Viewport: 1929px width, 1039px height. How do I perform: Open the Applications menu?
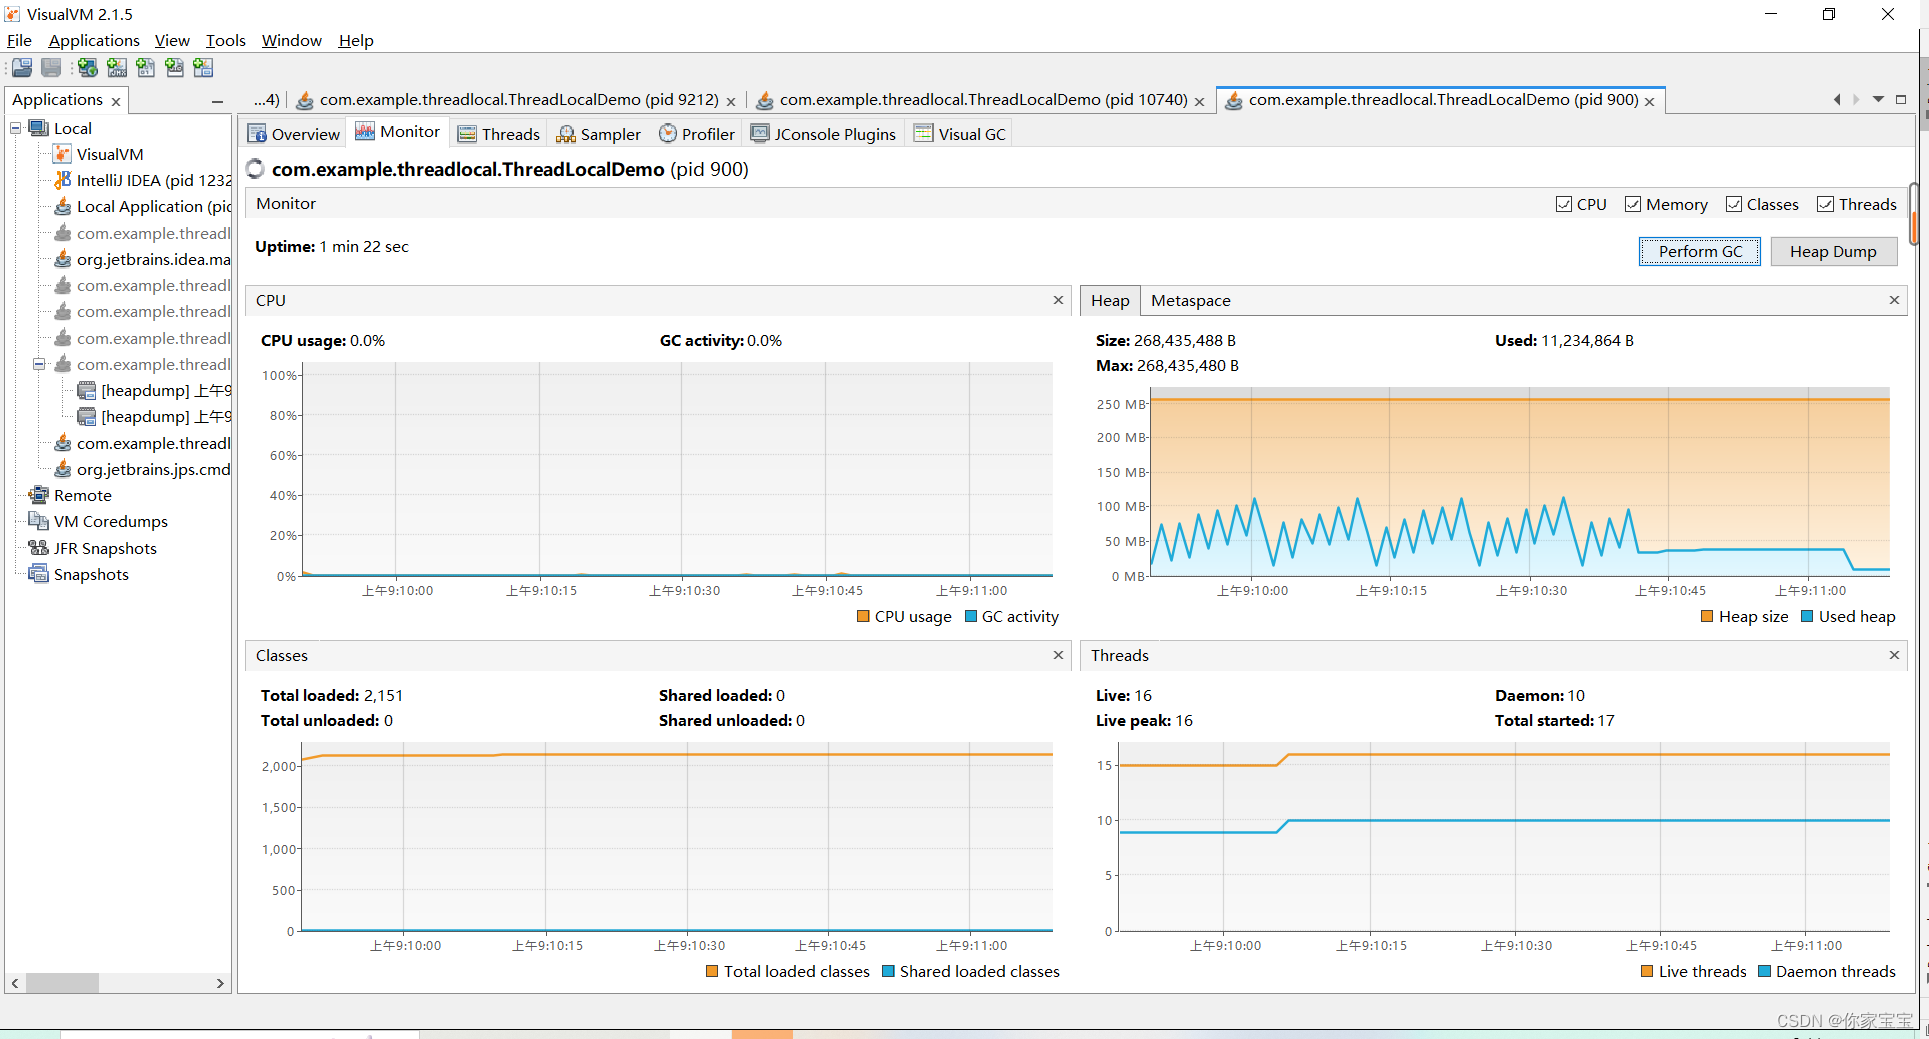point(94,40)
